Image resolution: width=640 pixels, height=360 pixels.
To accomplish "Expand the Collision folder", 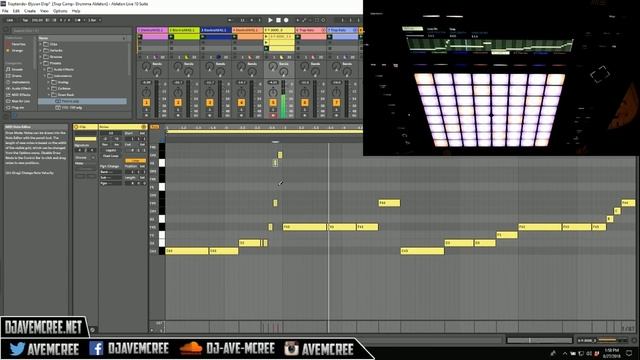I will pos(49,88).
